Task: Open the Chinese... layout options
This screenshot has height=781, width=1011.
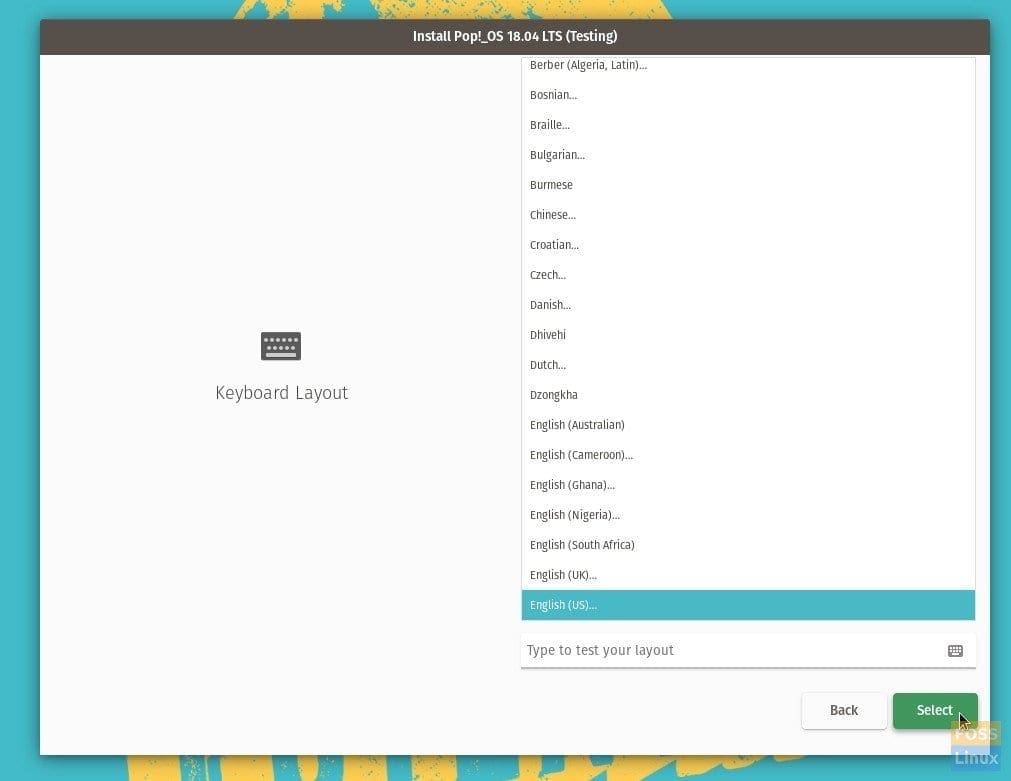Action: click(x=748, y=215)
